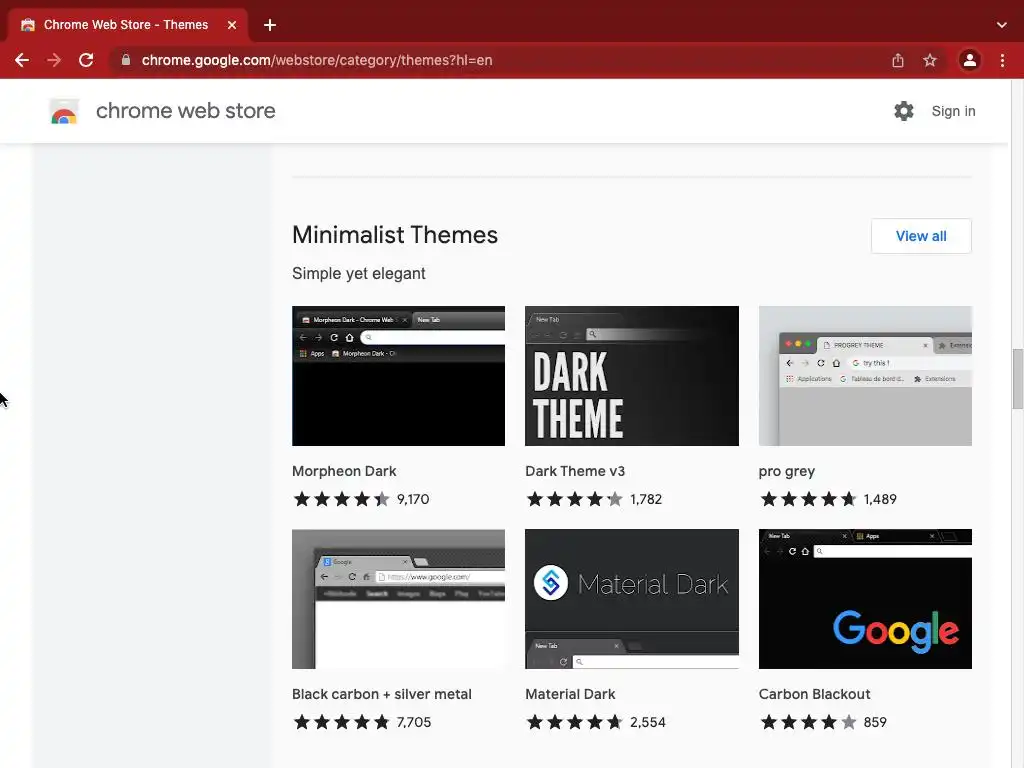
Task: Click the Simple yet elegant subtitle
Action: point(359,274)
